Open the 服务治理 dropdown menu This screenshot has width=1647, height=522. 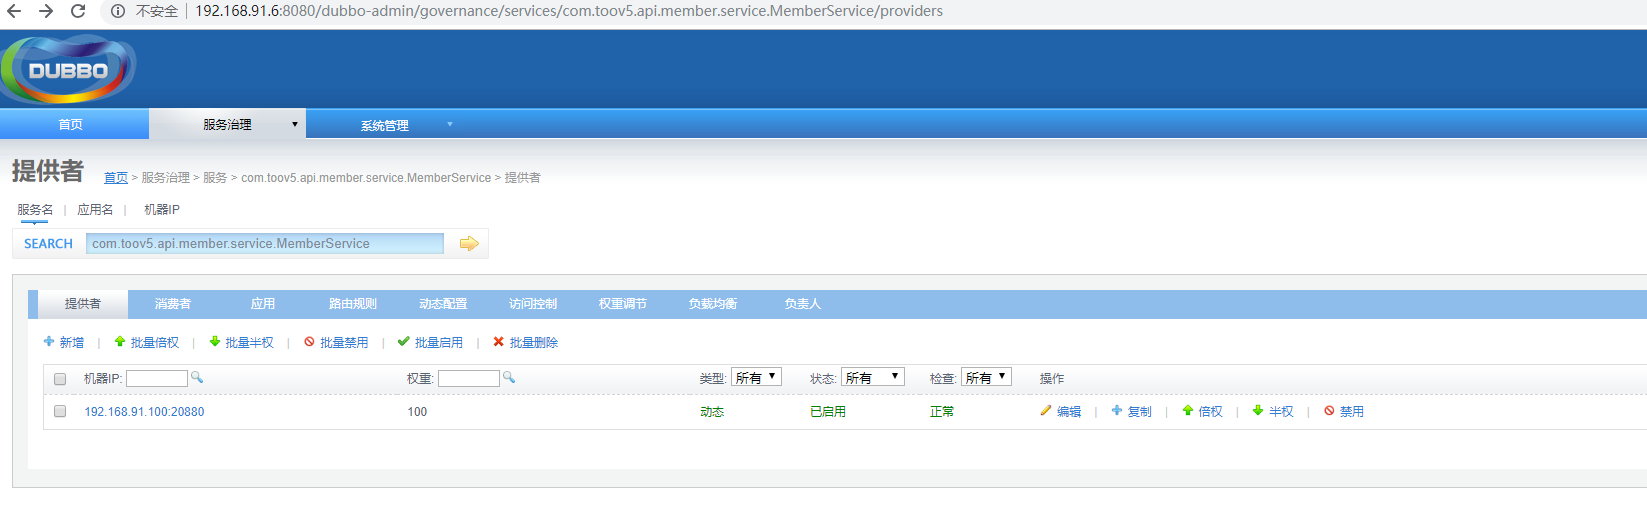coord(228,124)
